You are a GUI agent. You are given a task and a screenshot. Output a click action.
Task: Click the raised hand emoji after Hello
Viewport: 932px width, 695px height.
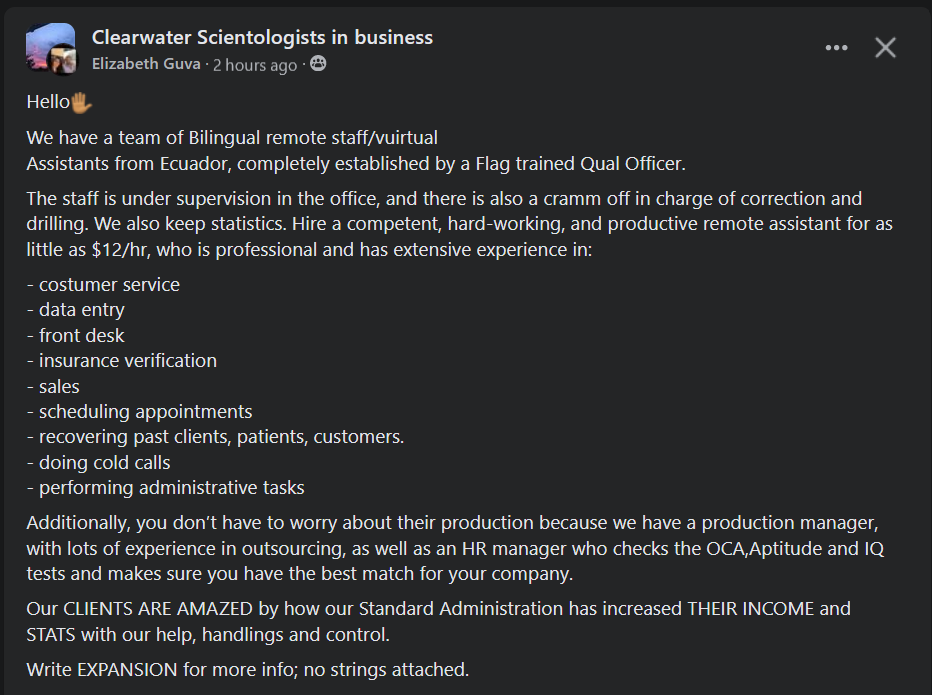coord(82,102)
